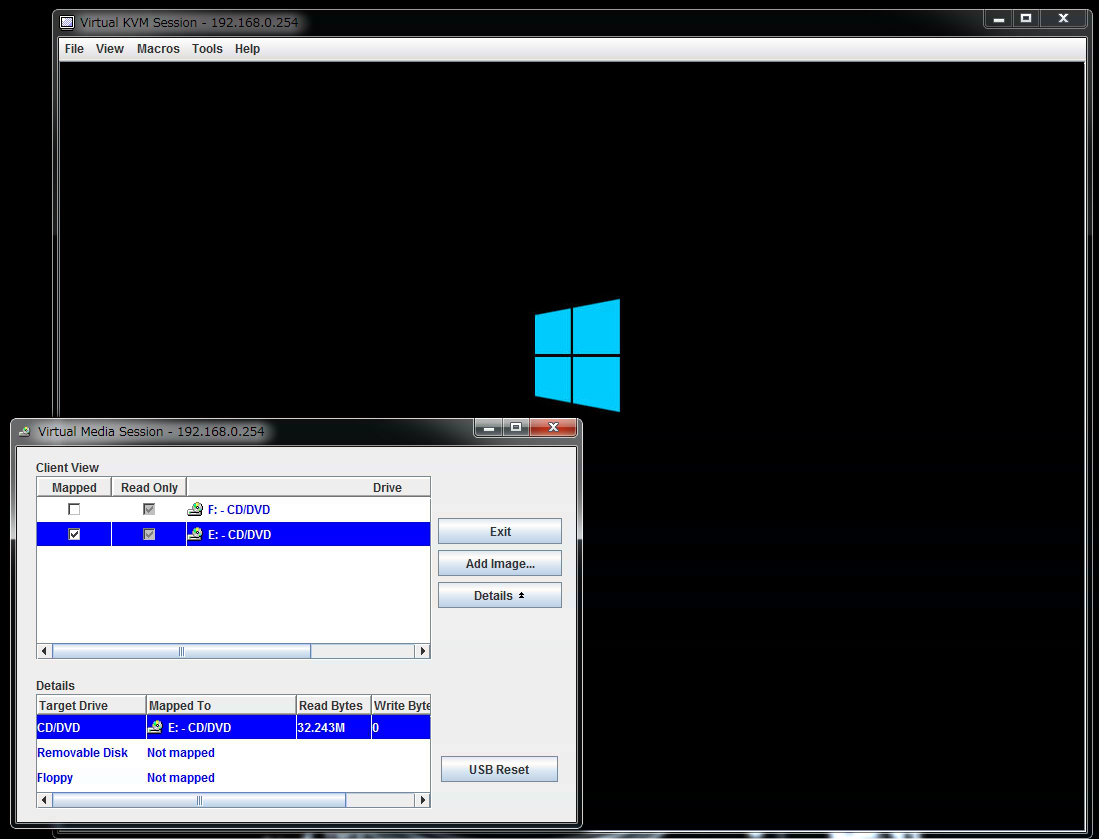Select the "F: - CD/DVD" drive row

(233, 510)
